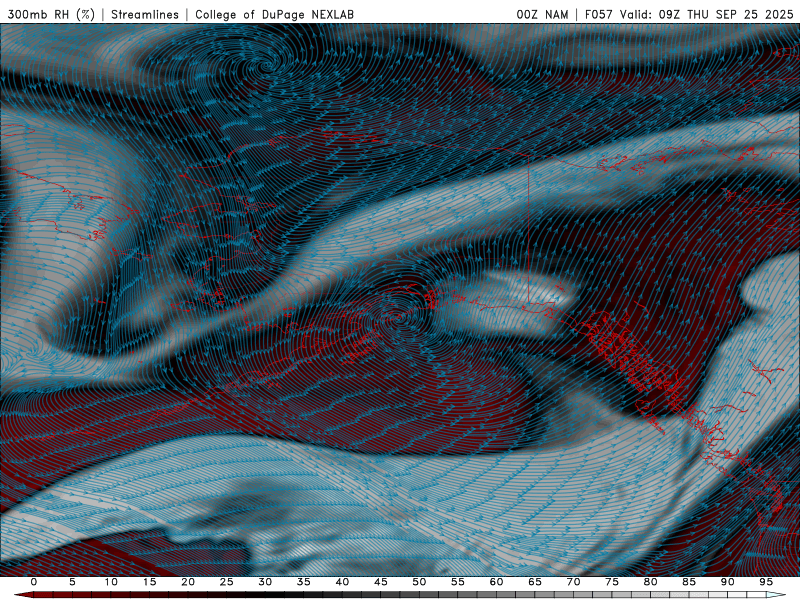The height and width of the screenshot is (600, 800).
Task: Select the "00Z NAM" model run label
Action: [x=542, y=15]
